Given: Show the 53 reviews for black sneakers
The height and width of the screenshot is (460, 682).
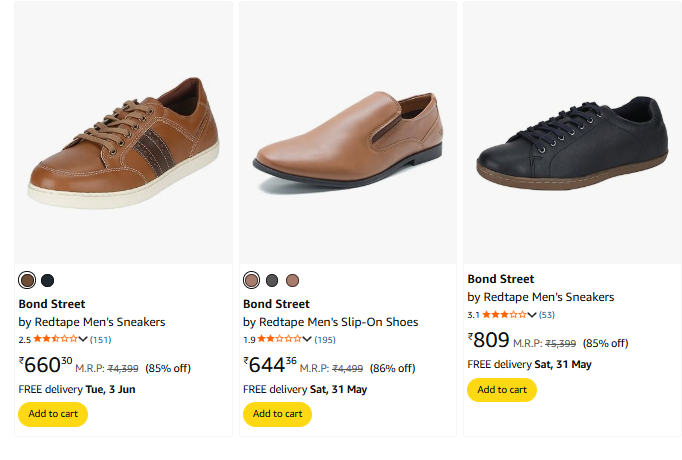Looking at the screenshot, I should click(x=547, y=315).
